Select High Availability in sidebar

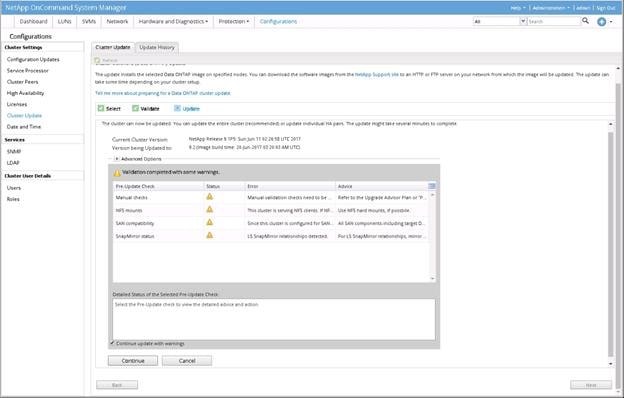[x=25, y=93]
